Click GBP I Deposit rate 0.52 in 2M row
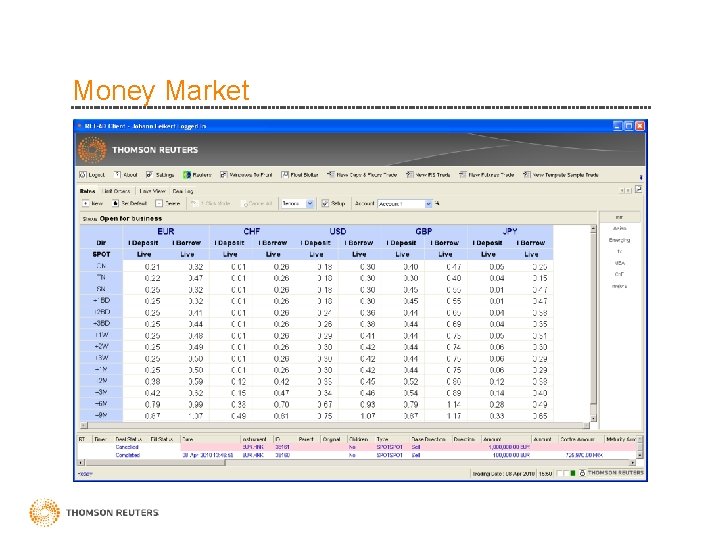The image size is (720, 540). (411, 382)
